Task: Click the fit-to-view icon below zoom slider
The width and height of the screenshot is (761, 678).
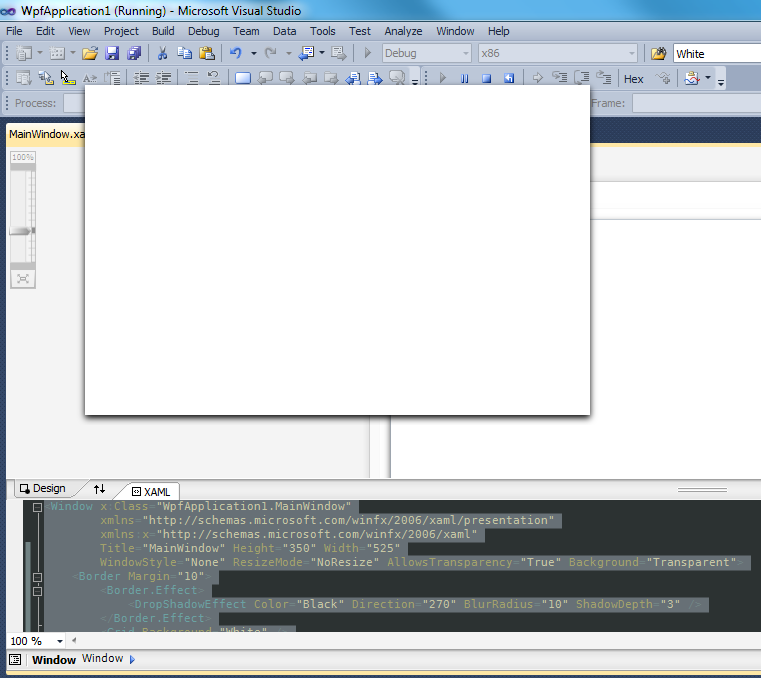Action: tap(23, 279)
